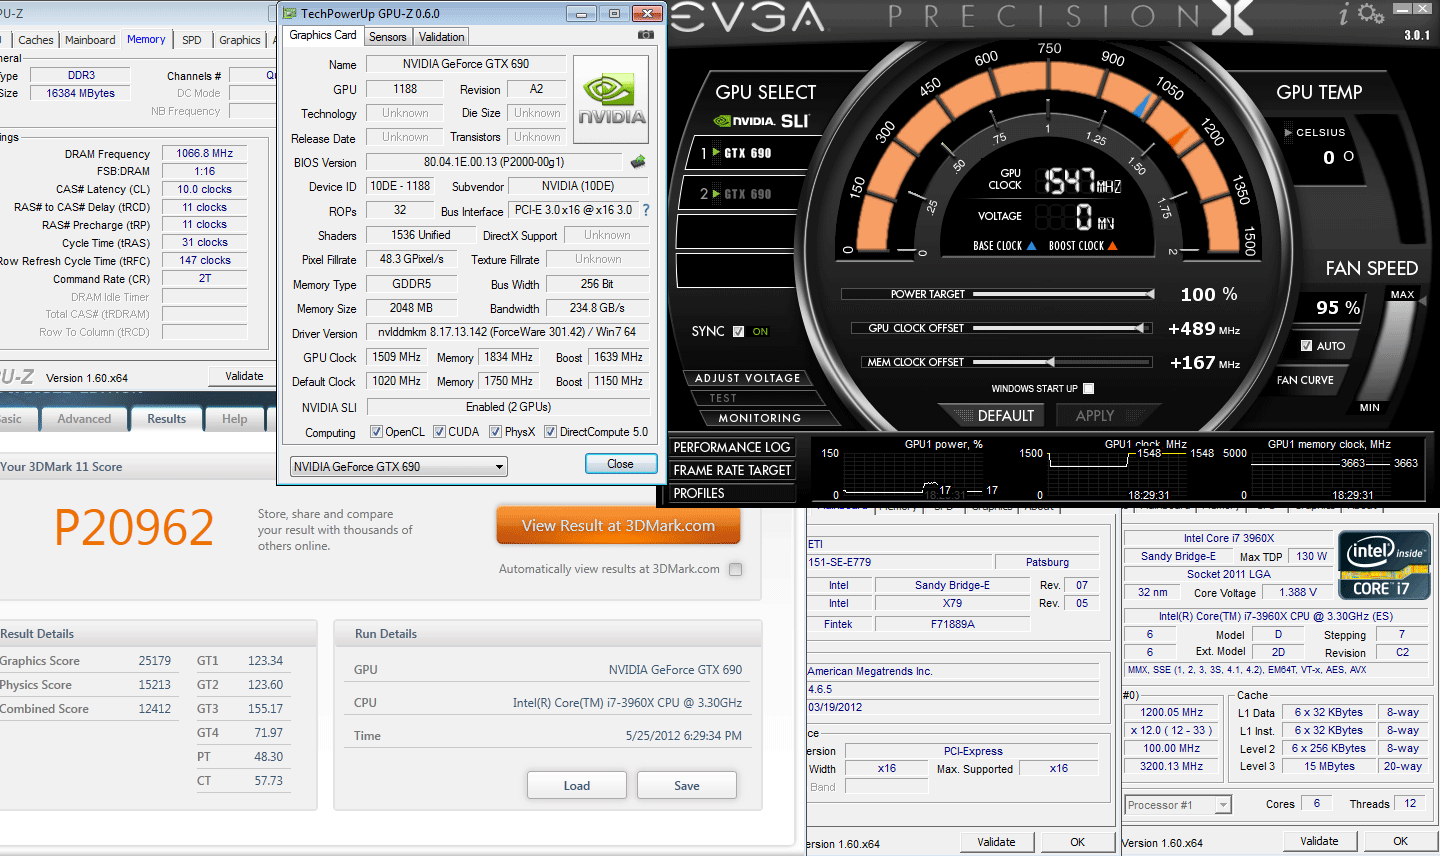Open Precision X settings gear icon
Image resolution: width=1440 pixels, height=856 pixels.
pos(1371,14)
